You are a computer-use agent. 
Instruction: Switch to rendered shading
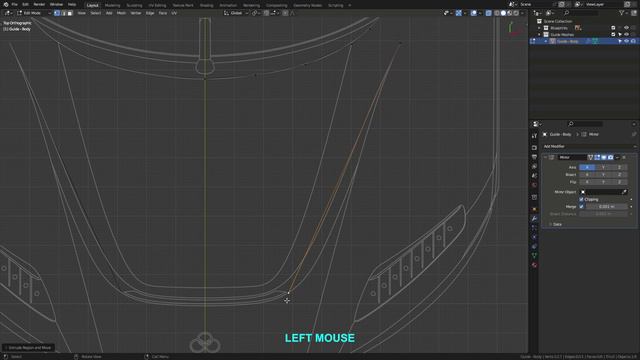516,13
